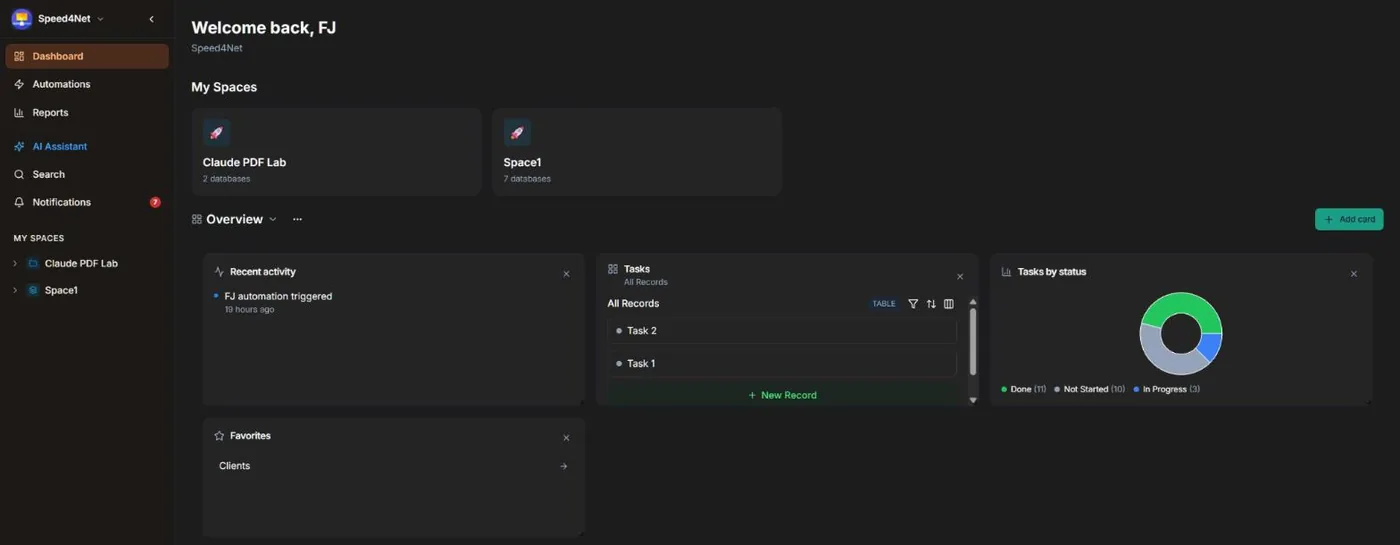
Task: Click New Record in the Tasks card
Action: [x=782, y=395]
